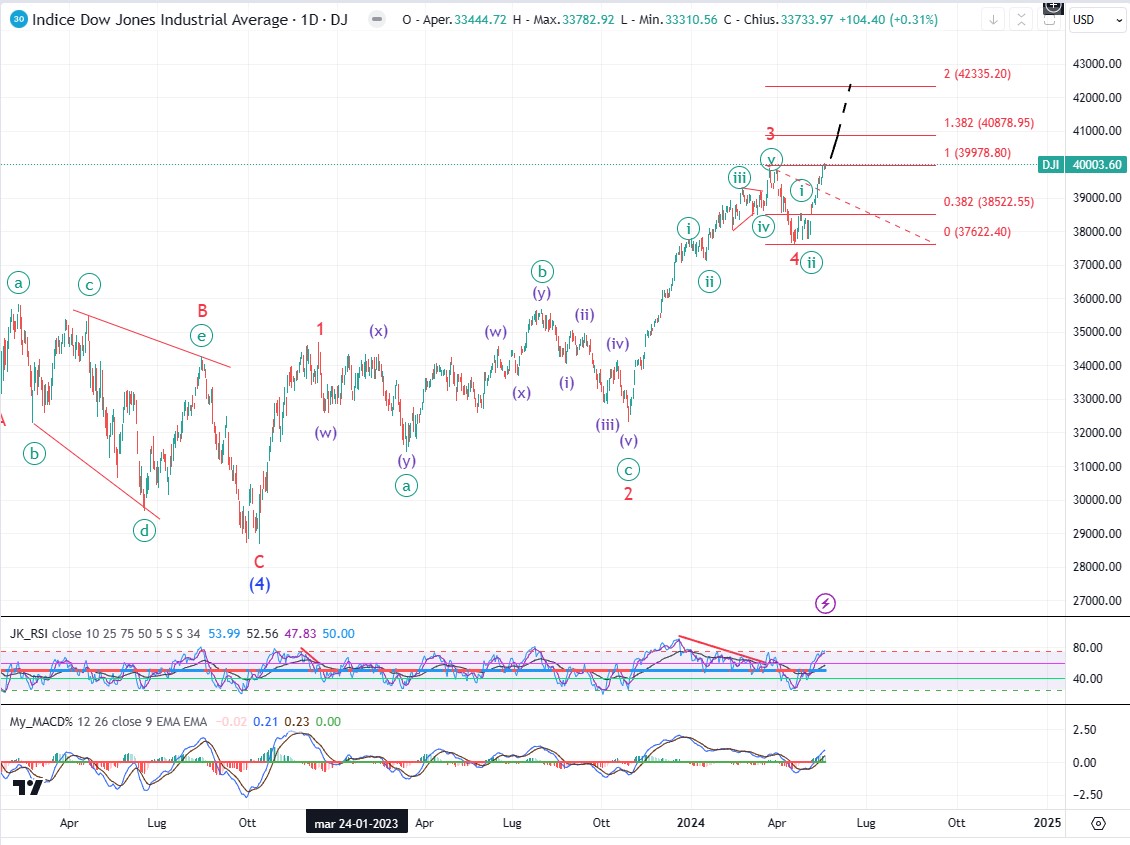Click the DJI price scale tag
This screenshot has width=1130, height=845.
coord(1051,165)
